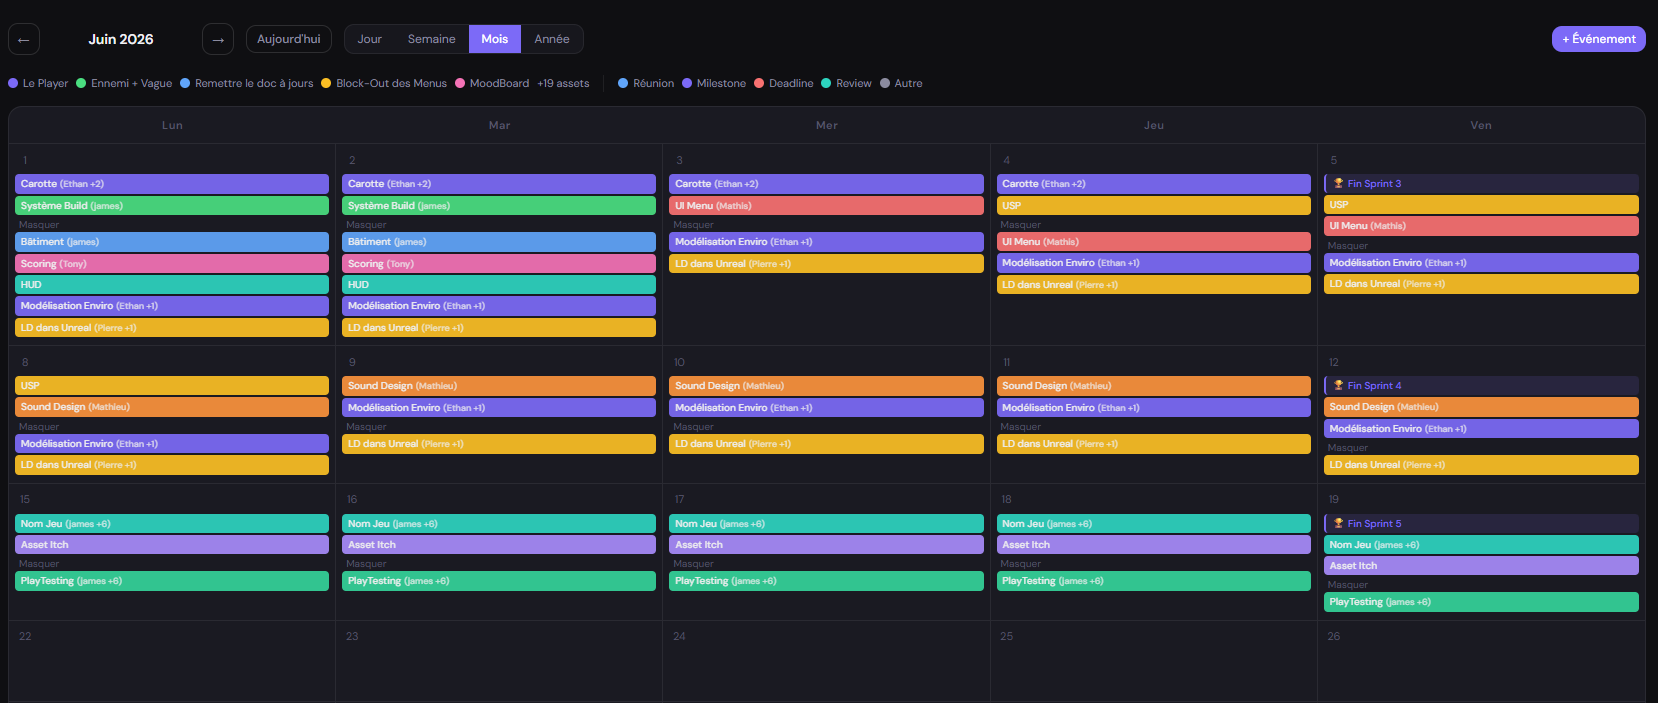Open LD dans Unreal event on June 11
The image size is (1658, 703).
click(x=1154, y=444)
